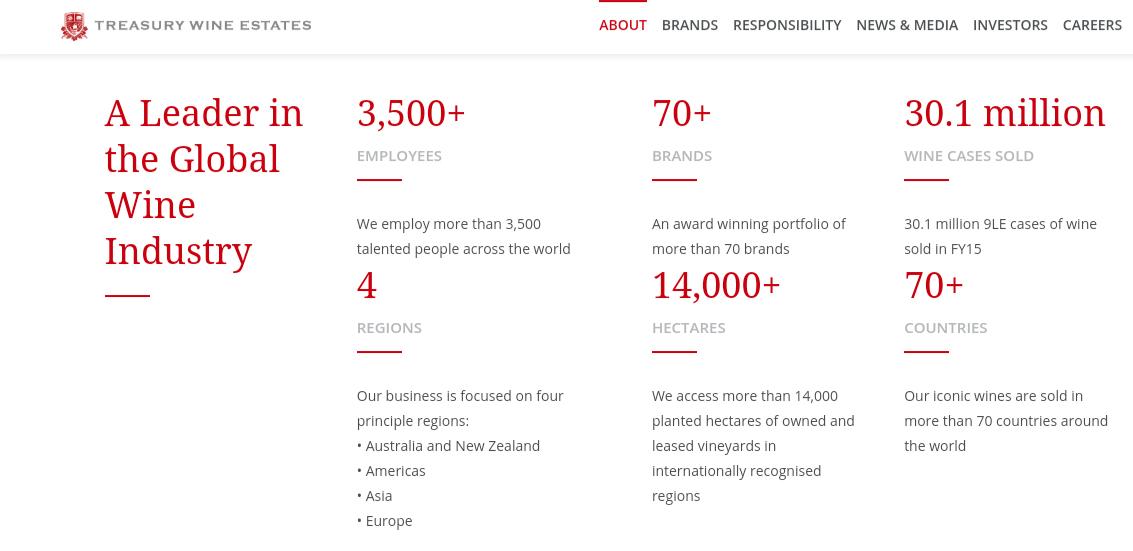The image size is (1133, 551).
Task: Open the Investors section
Action: 1010,26
